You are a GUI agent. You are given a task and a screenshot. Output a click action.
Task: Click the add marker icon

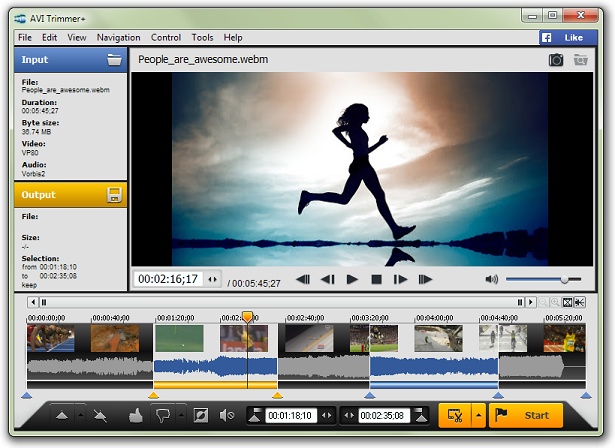click(x=62, y=415)
